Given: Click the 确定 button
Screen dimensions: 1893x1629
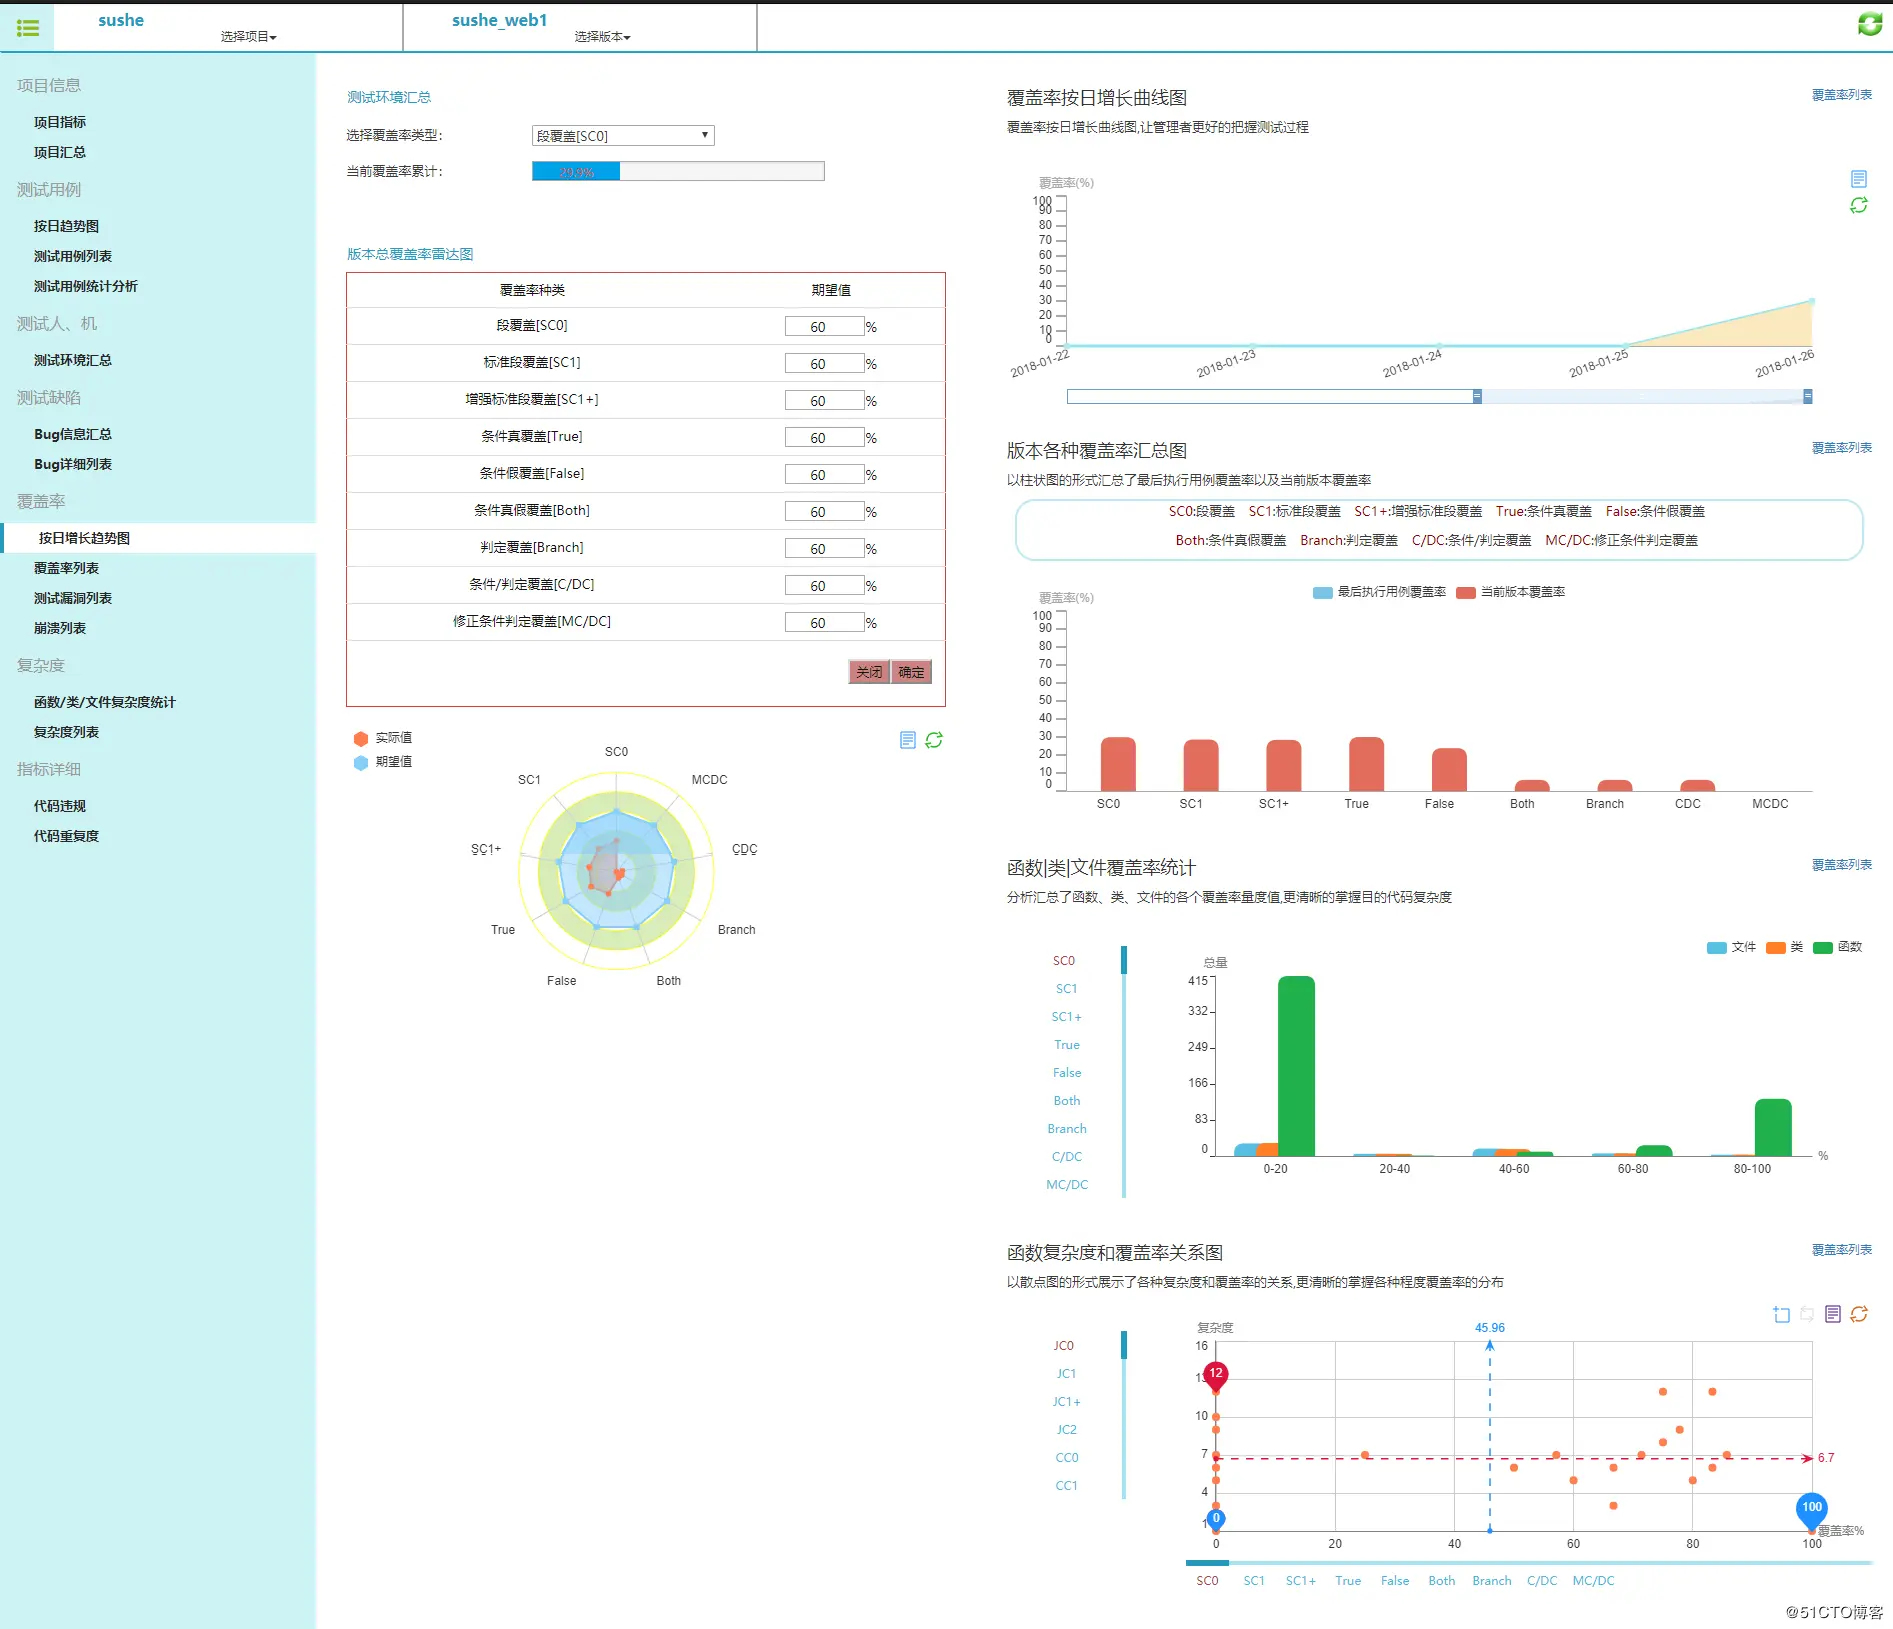Looking at the screenshot, I should pos(911,672).
